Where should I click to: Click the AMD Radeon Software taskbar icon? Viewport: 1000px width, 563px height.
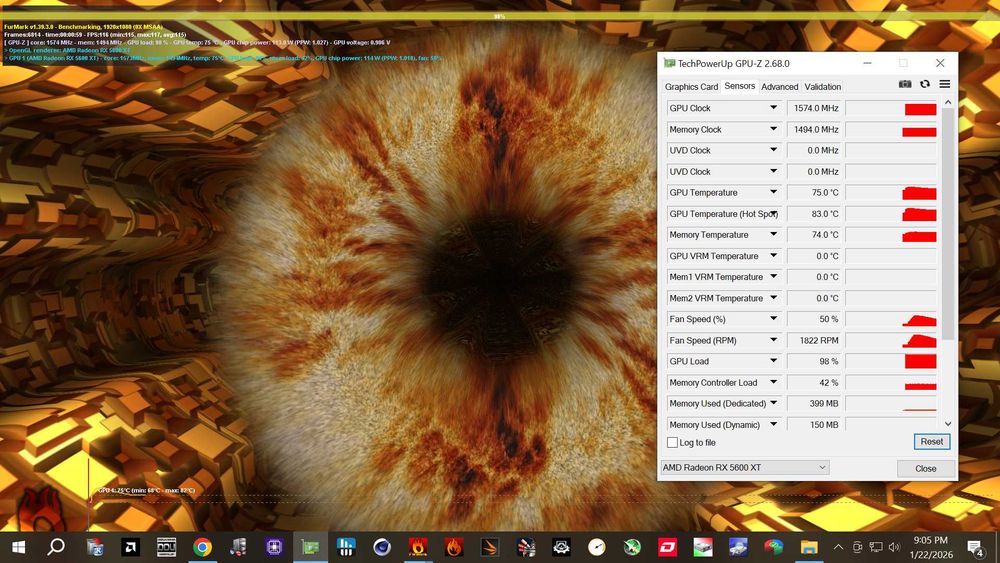tap(130, 547)
